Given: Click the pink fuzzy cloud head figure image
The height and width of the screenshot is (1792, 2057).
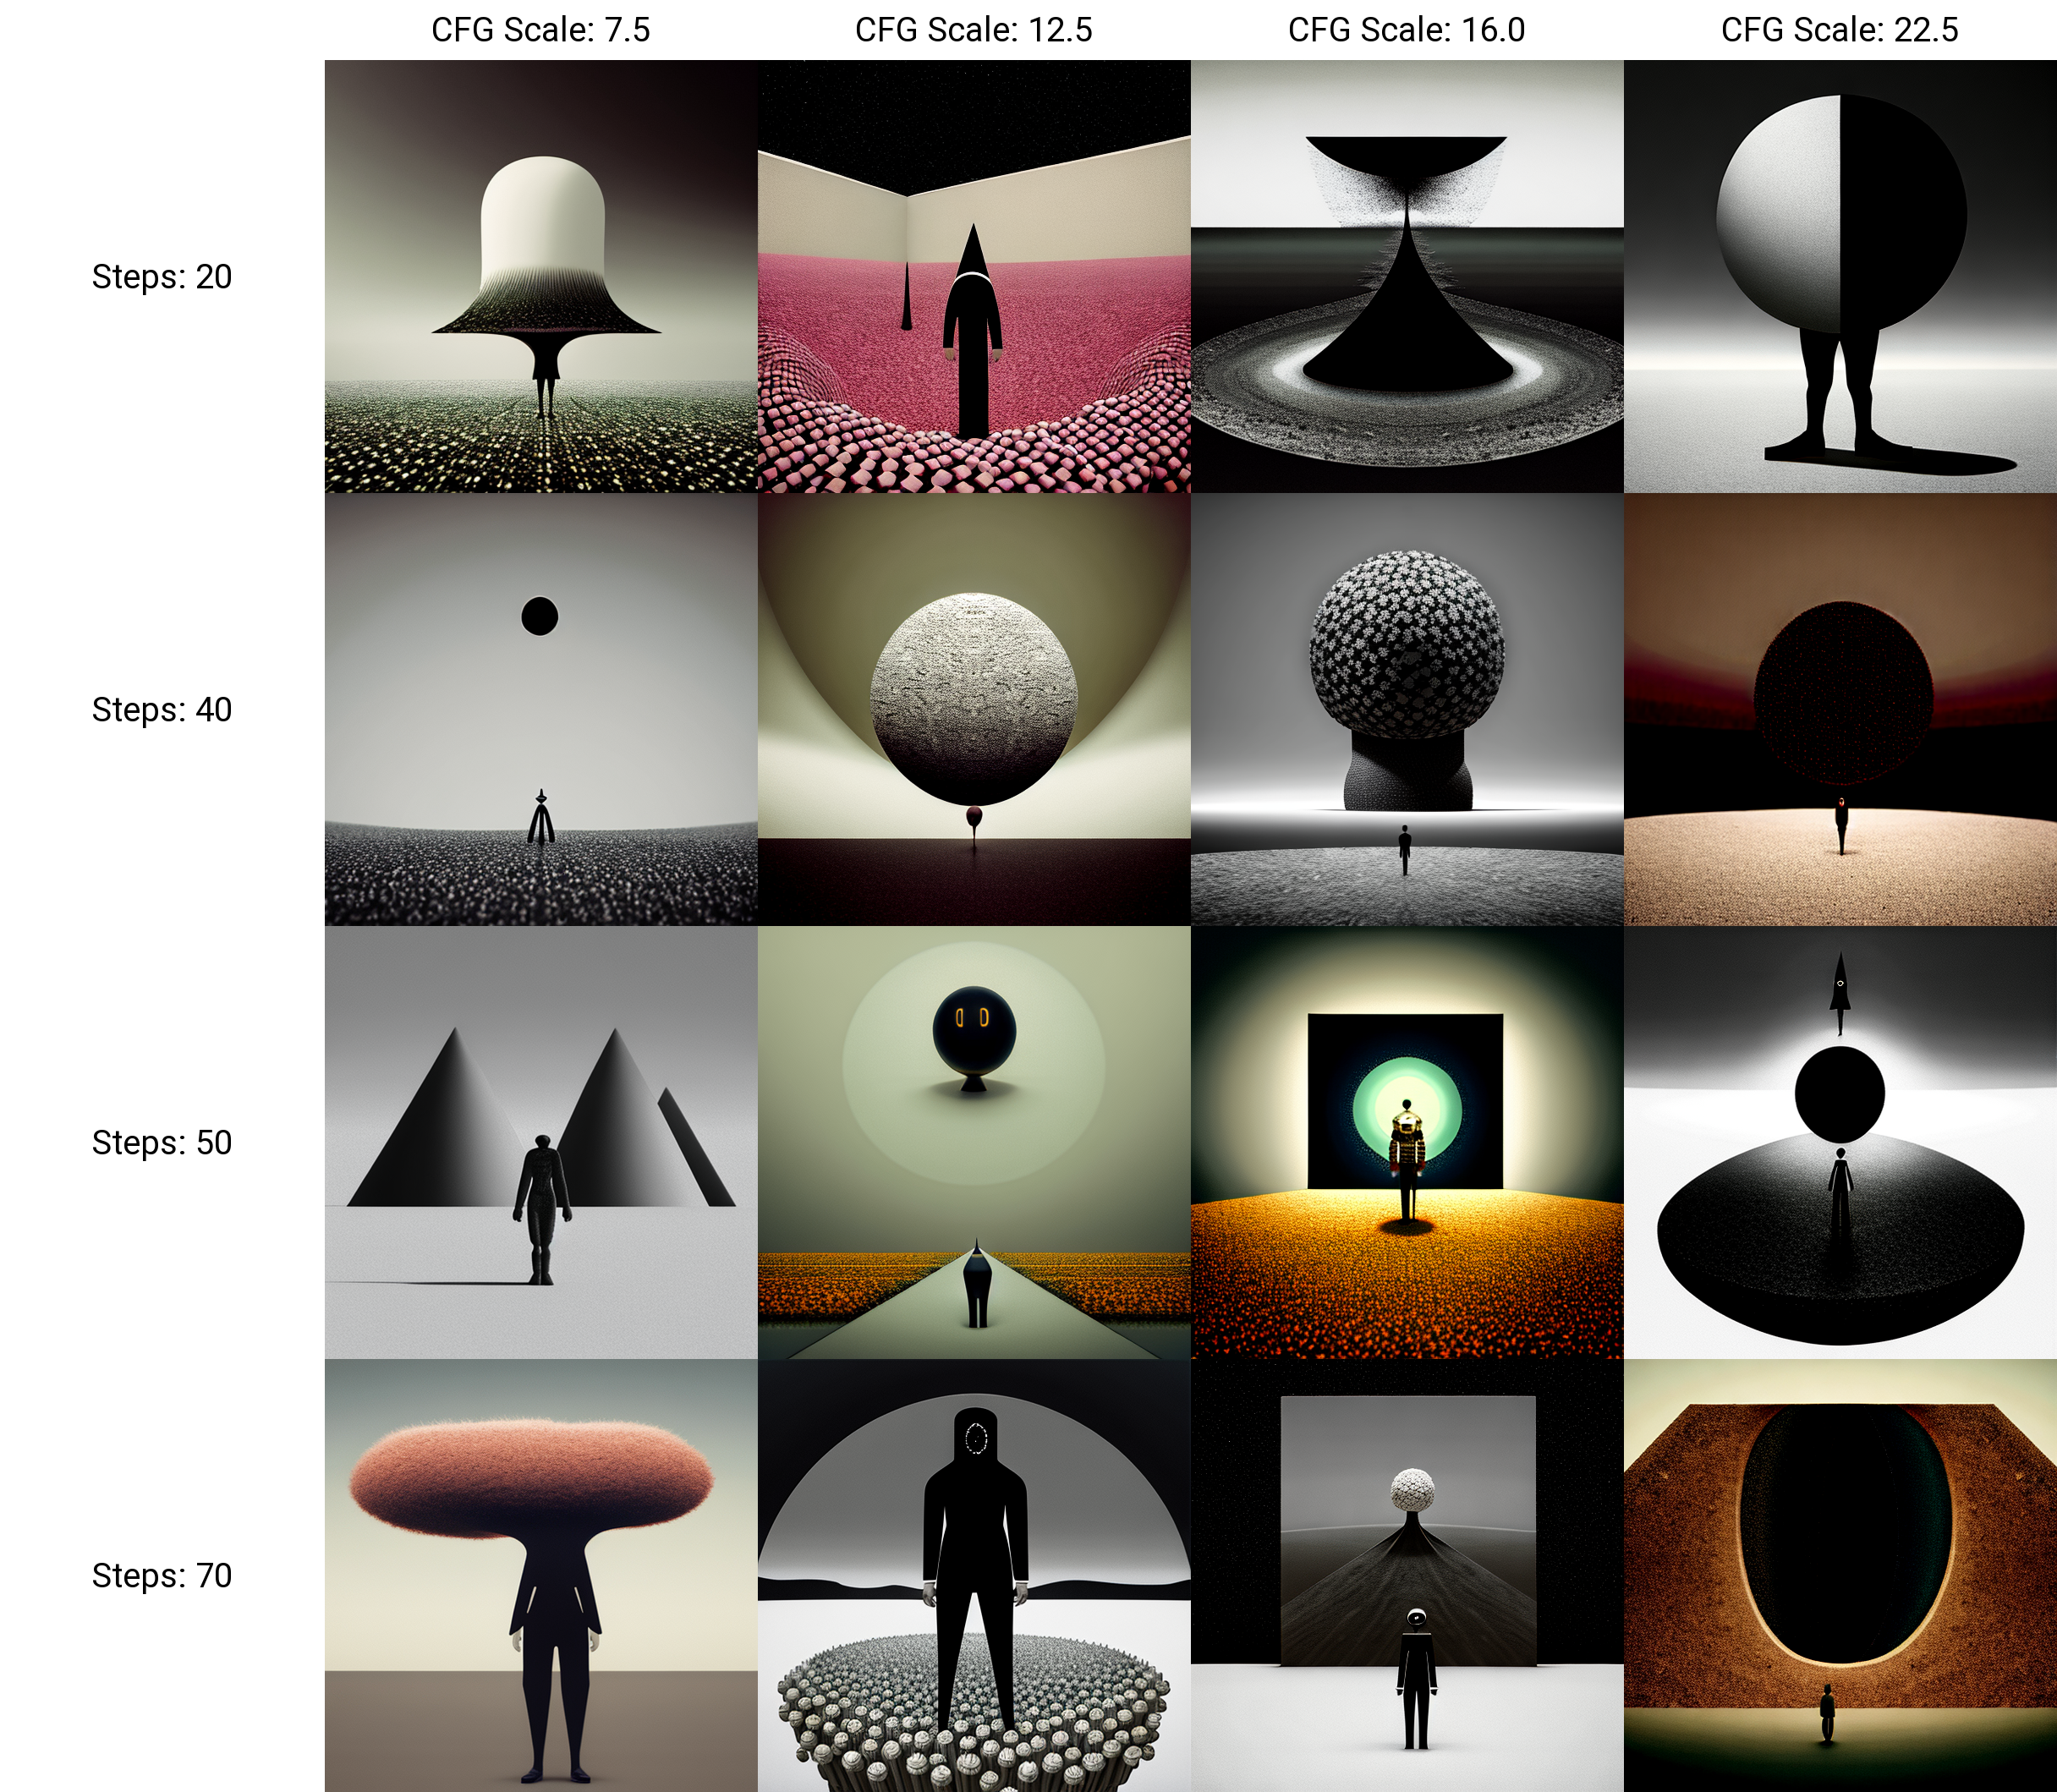Looking at the screenshot, I should click(540, 1575).
